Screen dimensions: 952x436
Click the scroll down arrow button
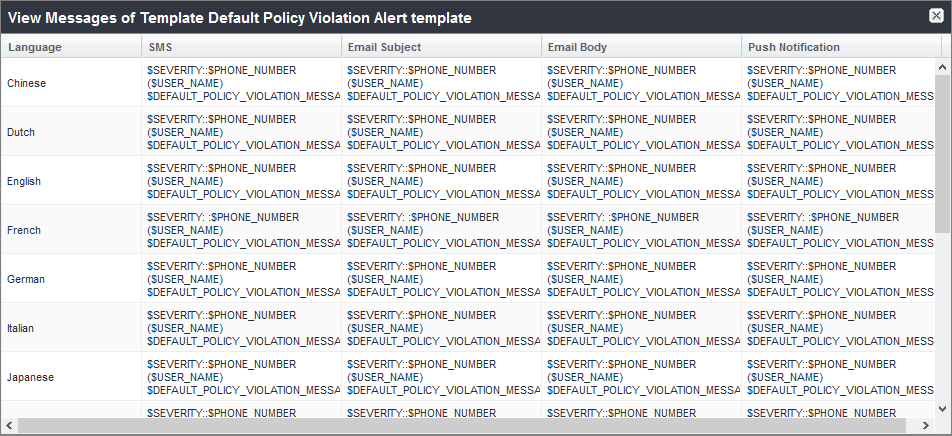click(943, 409)
